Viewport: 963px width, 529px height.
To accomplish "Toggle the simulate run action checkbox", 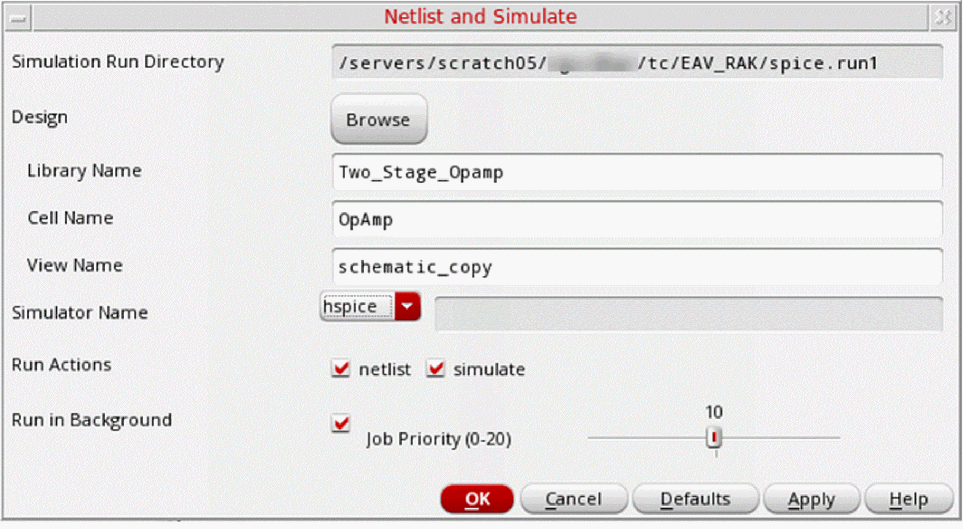I will 435,369.
